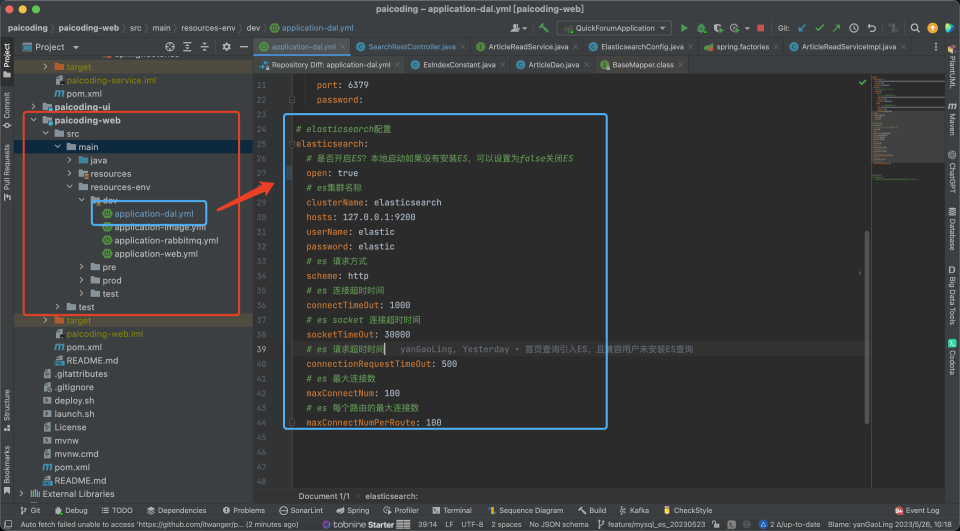
Task: Collapse the resources-env folder
Action: coord(69,187)
